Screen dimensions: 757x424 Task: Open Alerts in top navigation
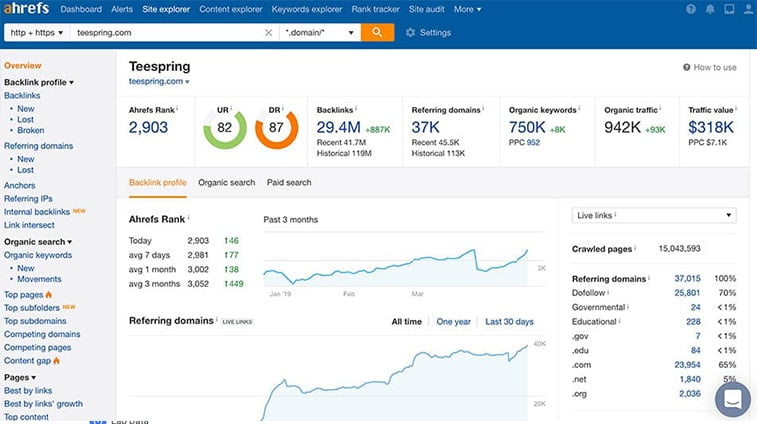(122, 9)
